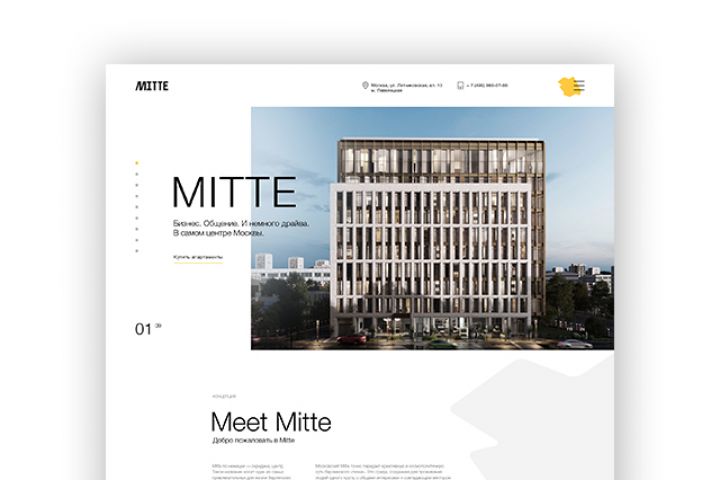Viewport: 720px width, 480px height.
Task: Click the large "MITTE" hero title
Action: click(234, 192)
